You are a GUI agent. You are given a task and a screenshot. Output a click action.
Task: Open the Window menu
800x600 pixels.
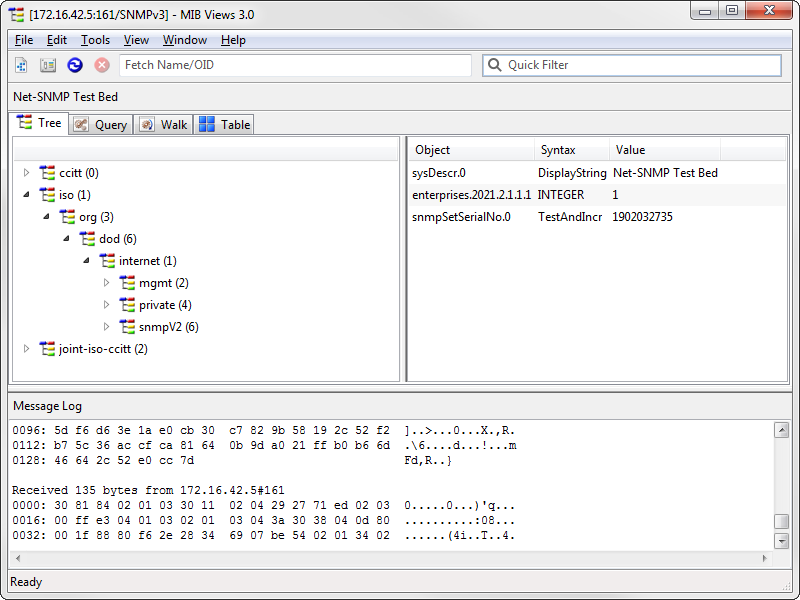point(185,40)
